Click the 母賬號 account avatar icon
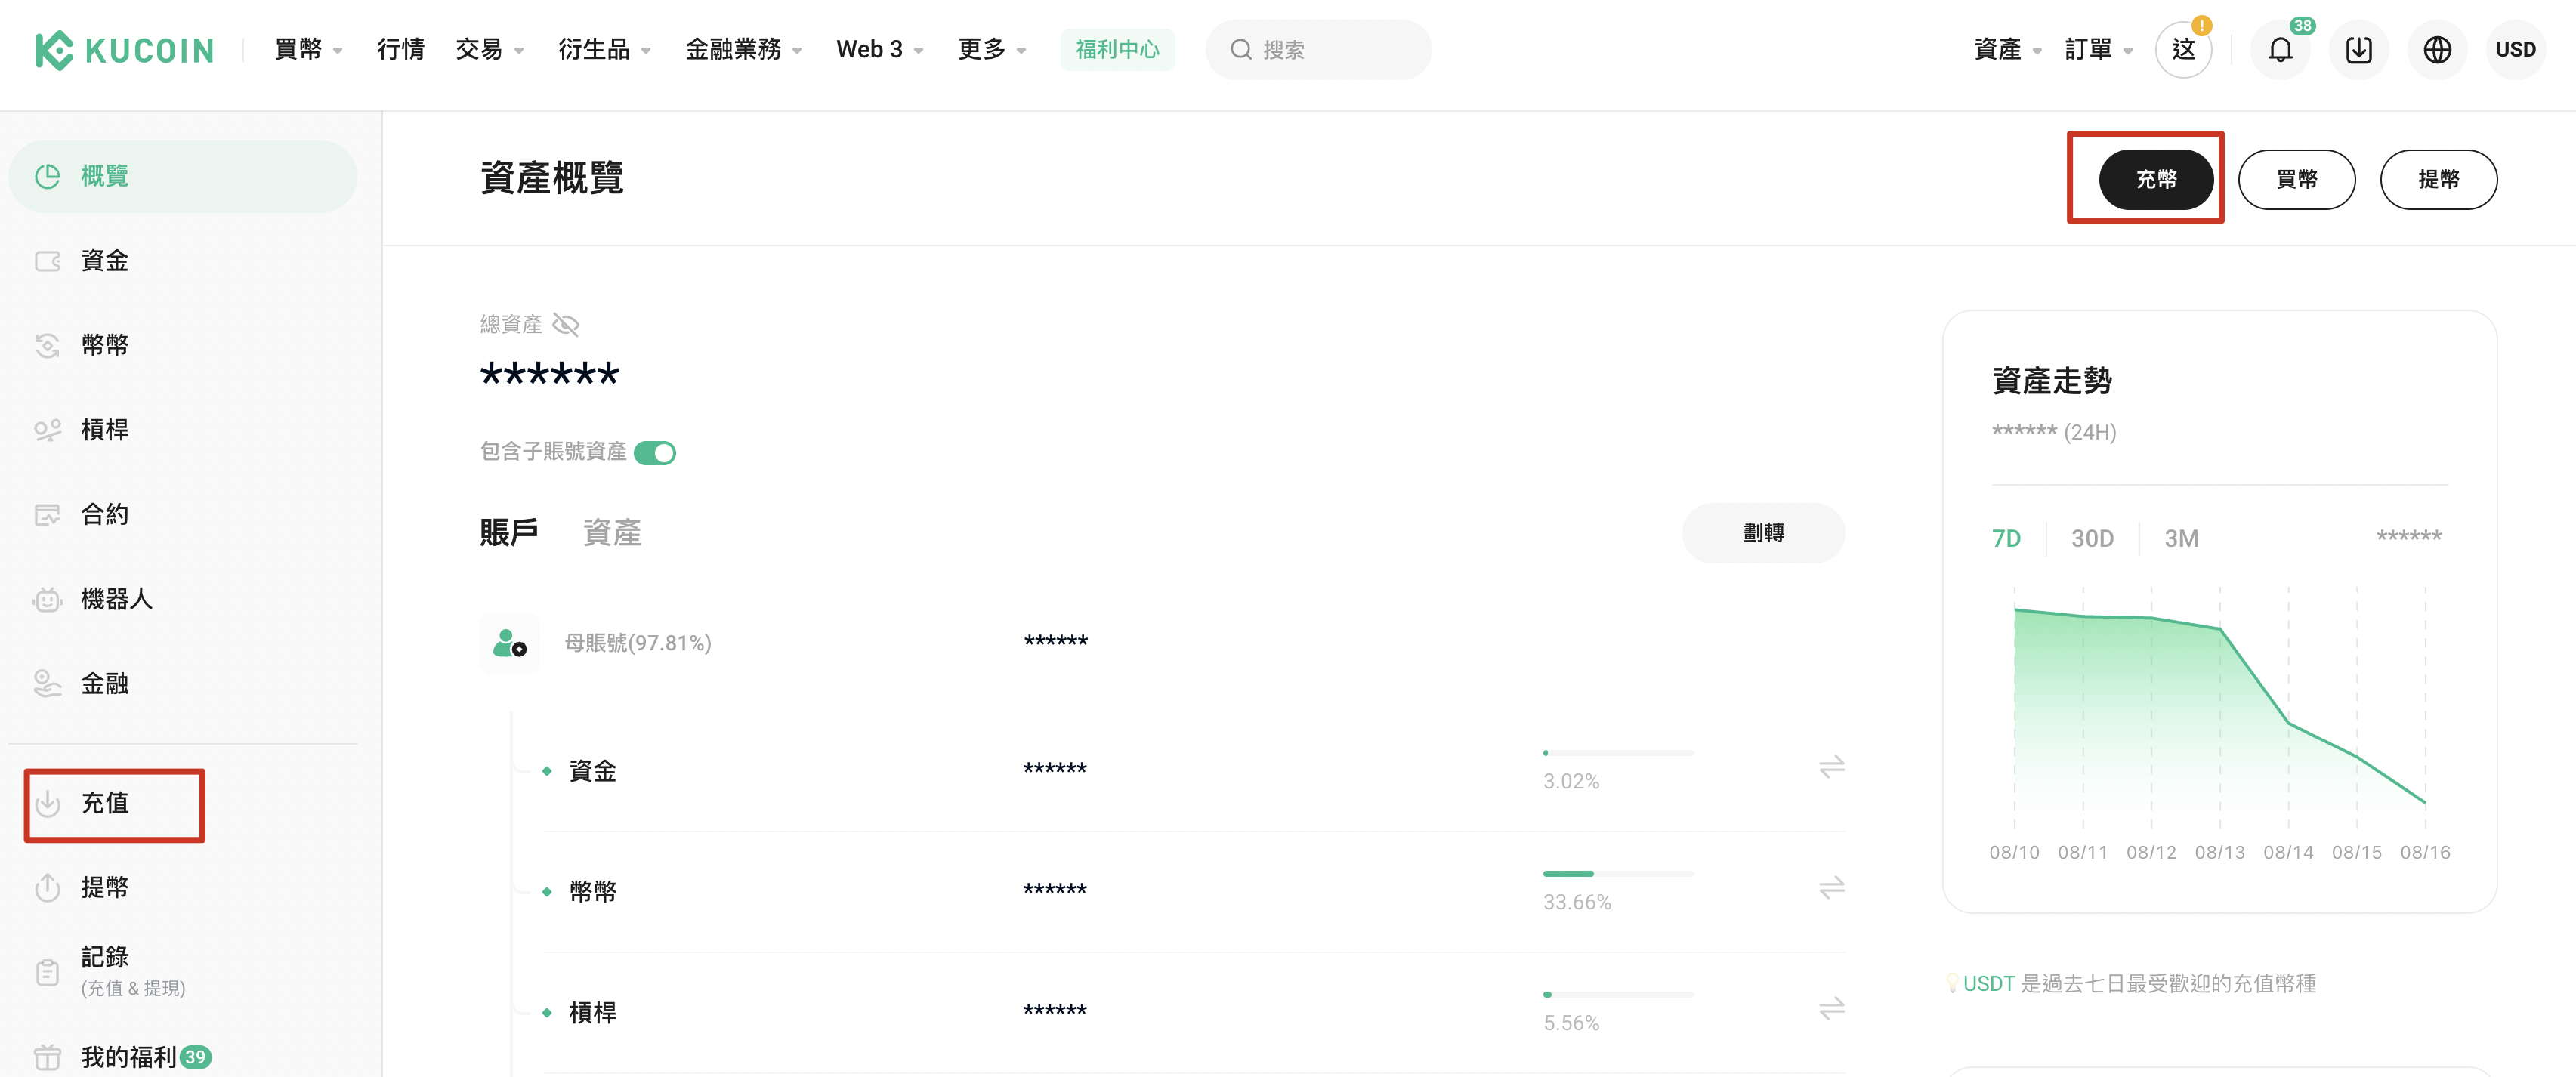This screenshot has height=1077, width=2576. point(509,643)
